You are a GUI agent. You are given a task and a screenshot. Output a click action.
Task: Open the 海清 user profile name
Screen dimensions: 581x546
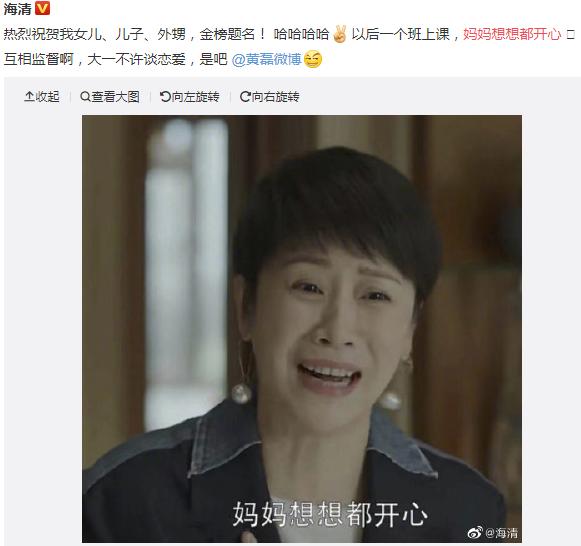coord(17,8)
